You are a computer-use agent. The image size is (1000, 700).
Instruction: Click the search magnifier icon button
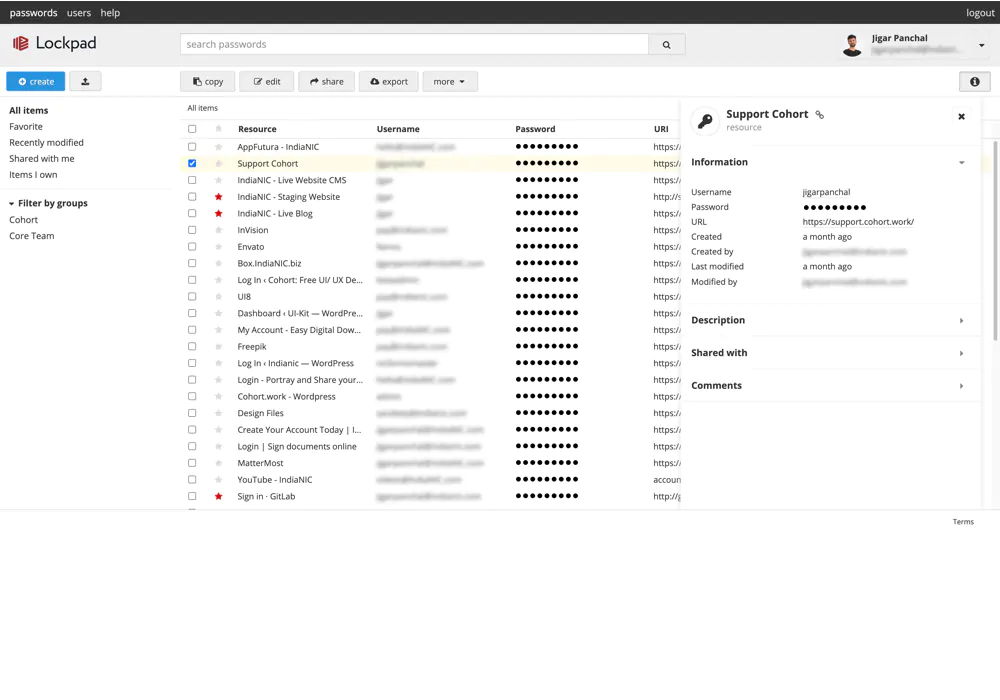click(667, 45)
